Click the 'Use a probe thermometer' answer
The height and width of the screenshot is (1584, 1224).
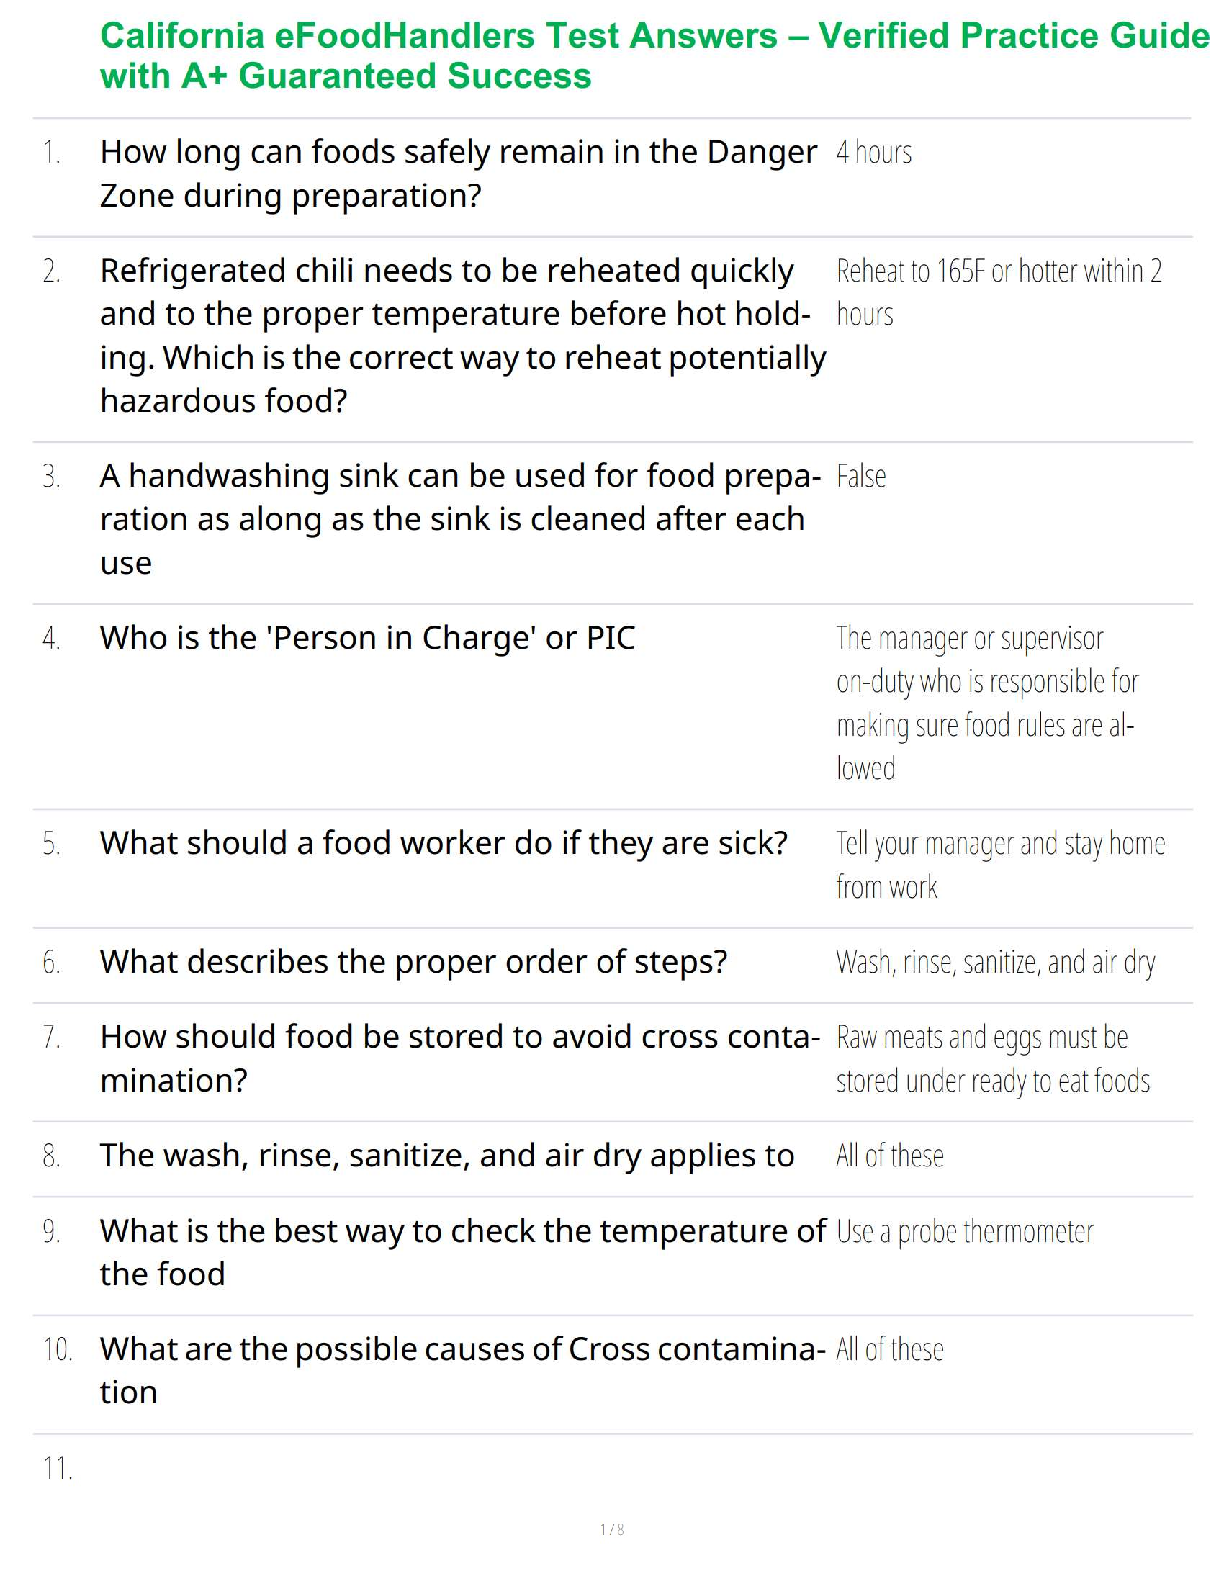click(964, 1232)
